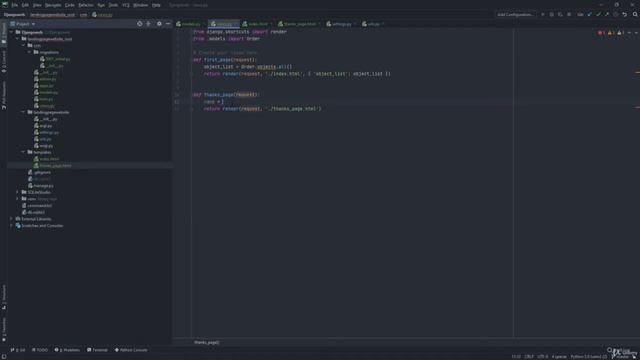Open the Python Console tool window
This screenshot has height=360, width=640.
click(x=131, y=350)
